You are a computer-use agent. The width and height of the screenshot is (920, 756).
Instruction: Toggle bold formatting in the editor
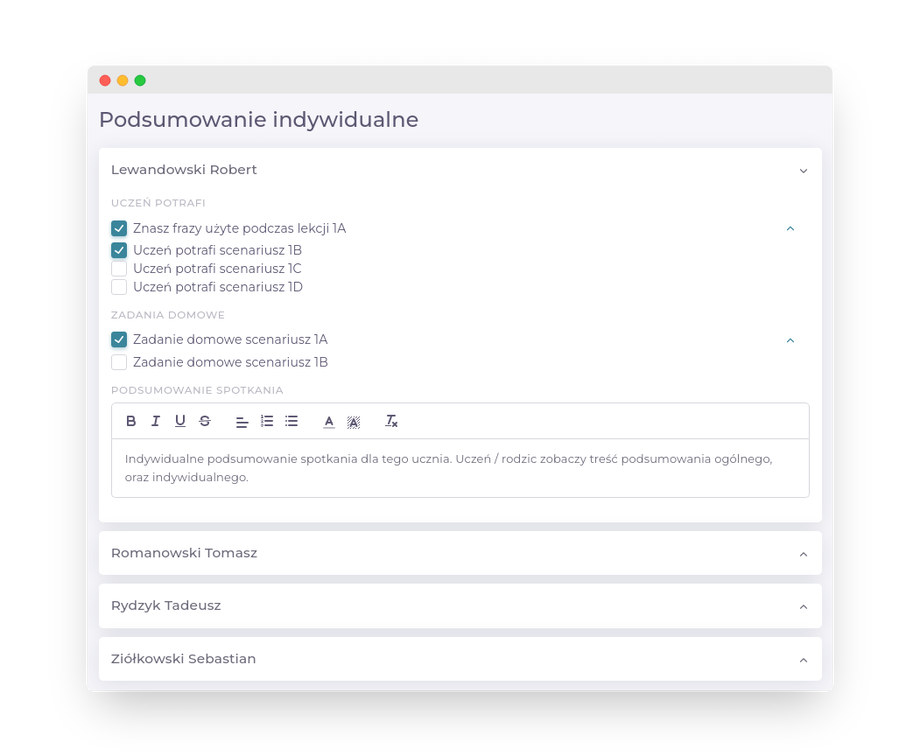coord(131,421)
